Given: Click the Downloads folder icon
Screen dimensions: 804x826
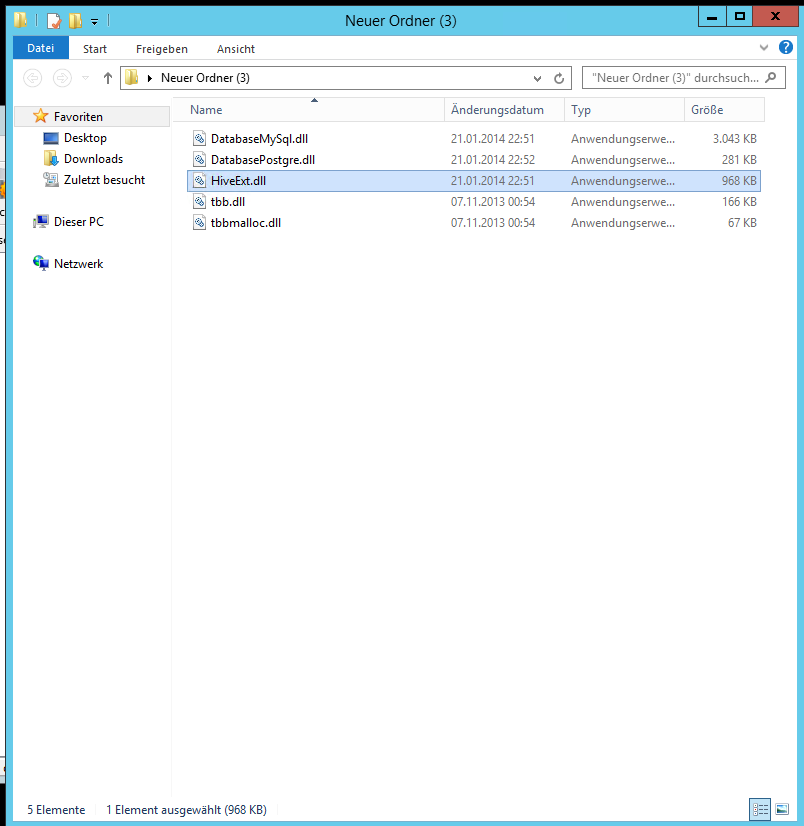Looking at the screenshot, I should (51, 158).
